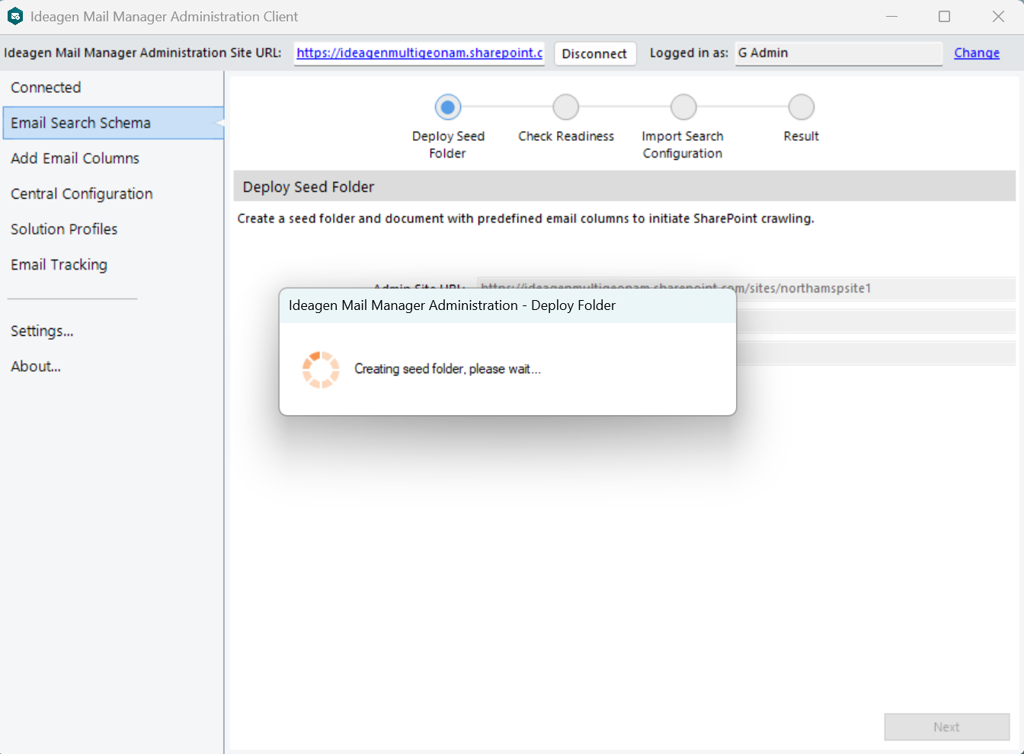This screenshot has width=1024, height=754.
Task: Maximize the Administration Client window
Action: [x=944, y=16]
